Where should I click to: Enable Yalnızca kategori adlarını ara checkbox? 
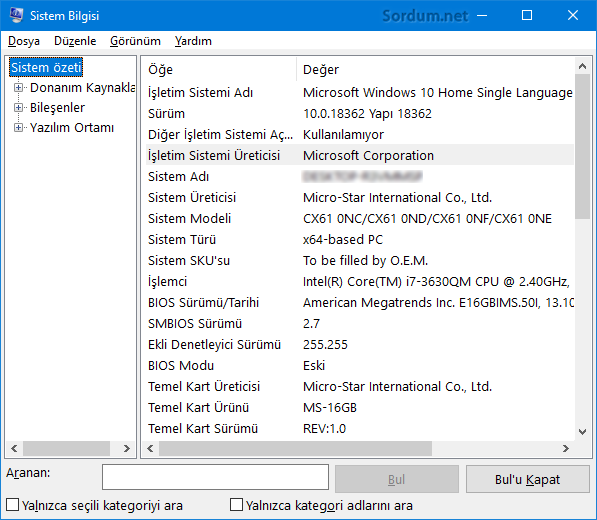point(236,505)
